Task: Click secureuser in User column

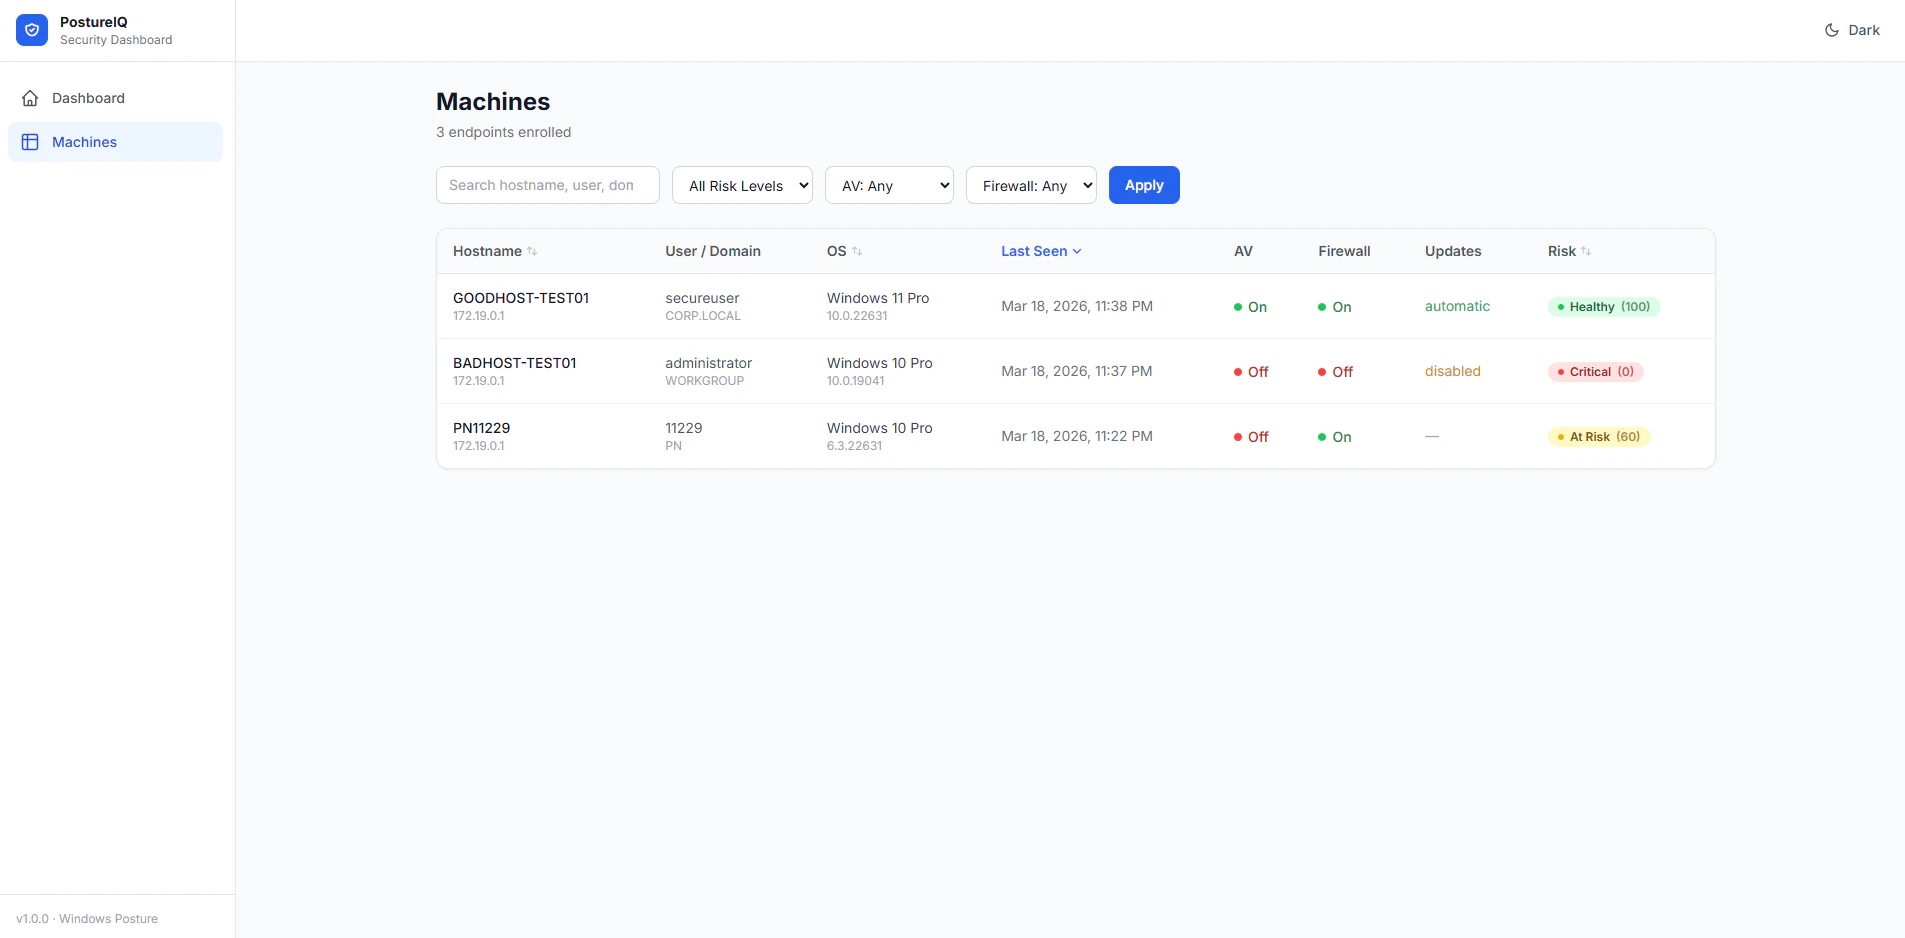Action: click(x=702, y=298)
